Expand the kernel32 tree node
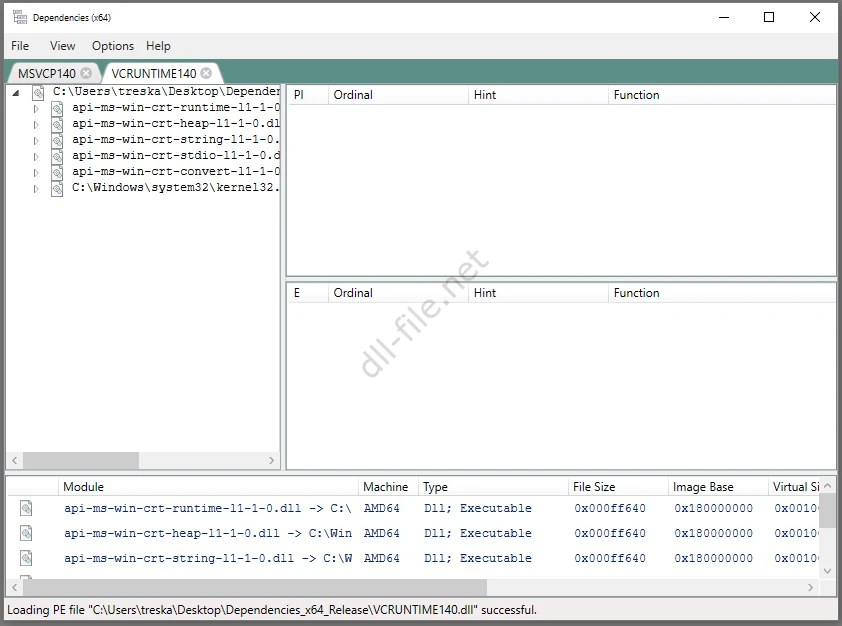Viewport: 842px width, 626px height. 36,189
